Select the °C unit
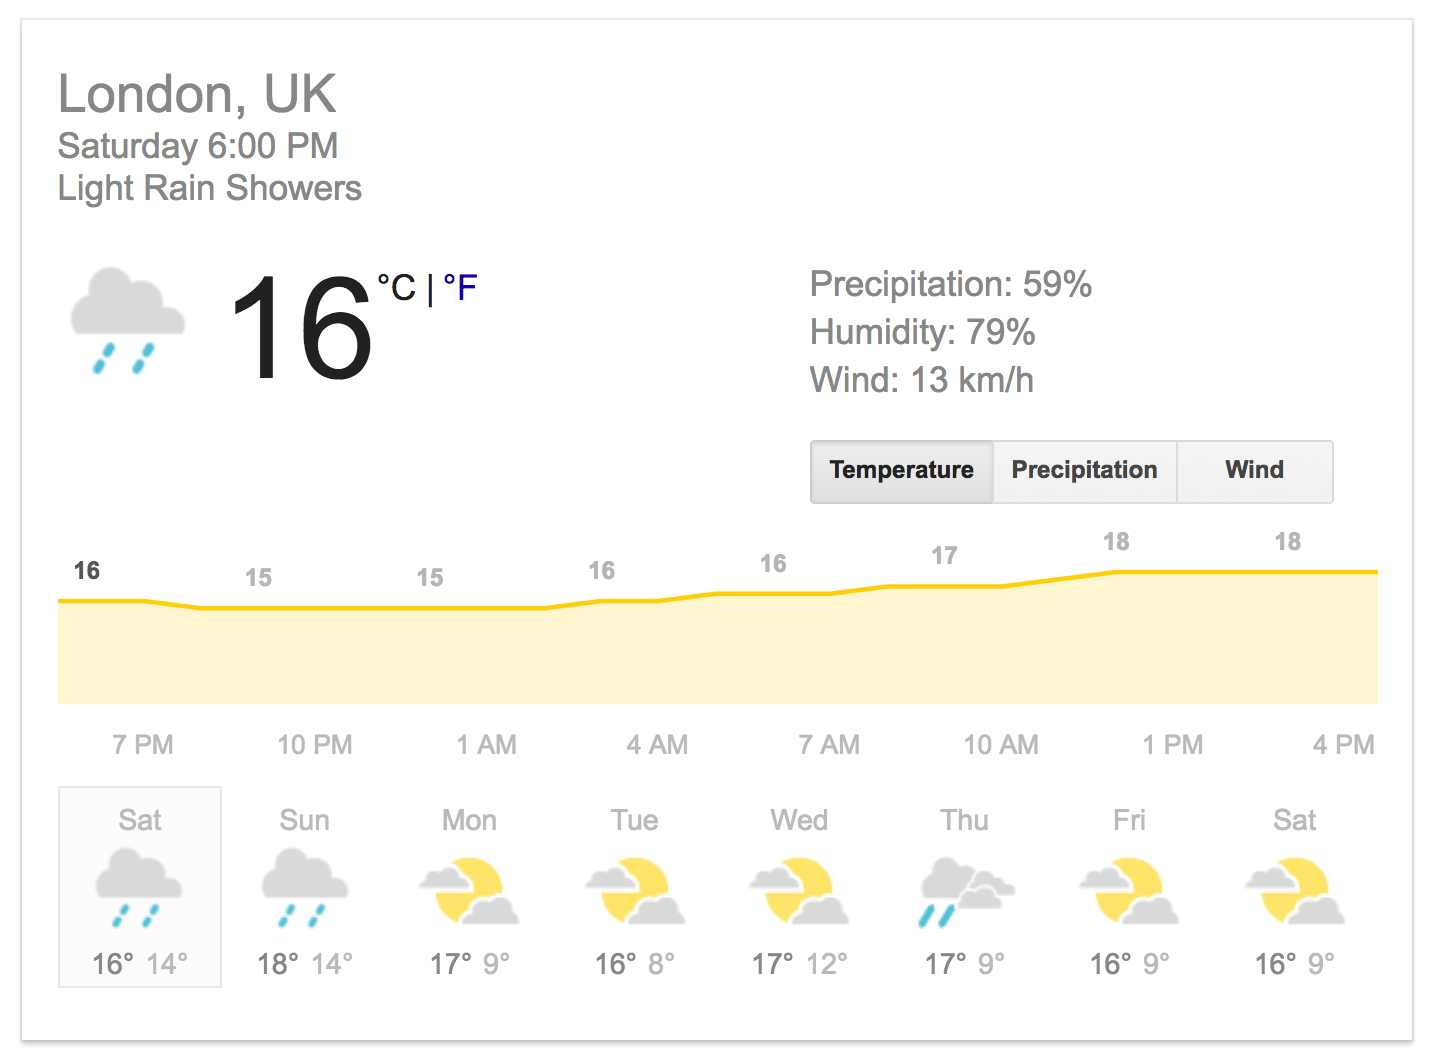This screenshot has width=1434, height=1056. point(397,288)
